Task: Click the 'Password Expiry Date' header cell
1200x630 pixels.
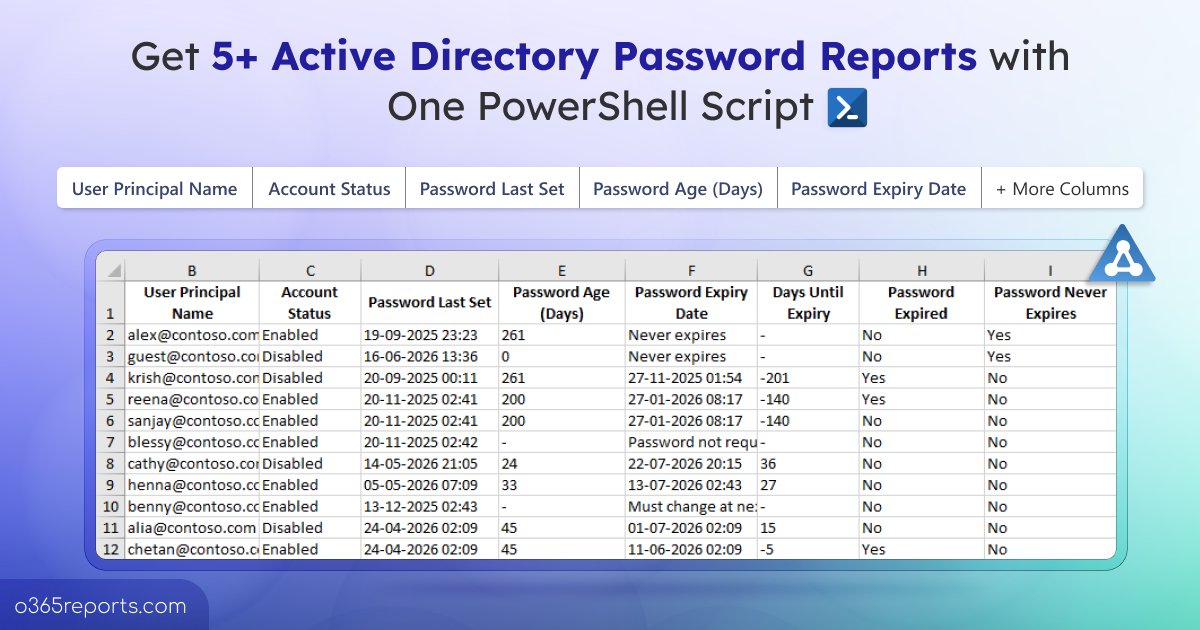Action: 691,303
